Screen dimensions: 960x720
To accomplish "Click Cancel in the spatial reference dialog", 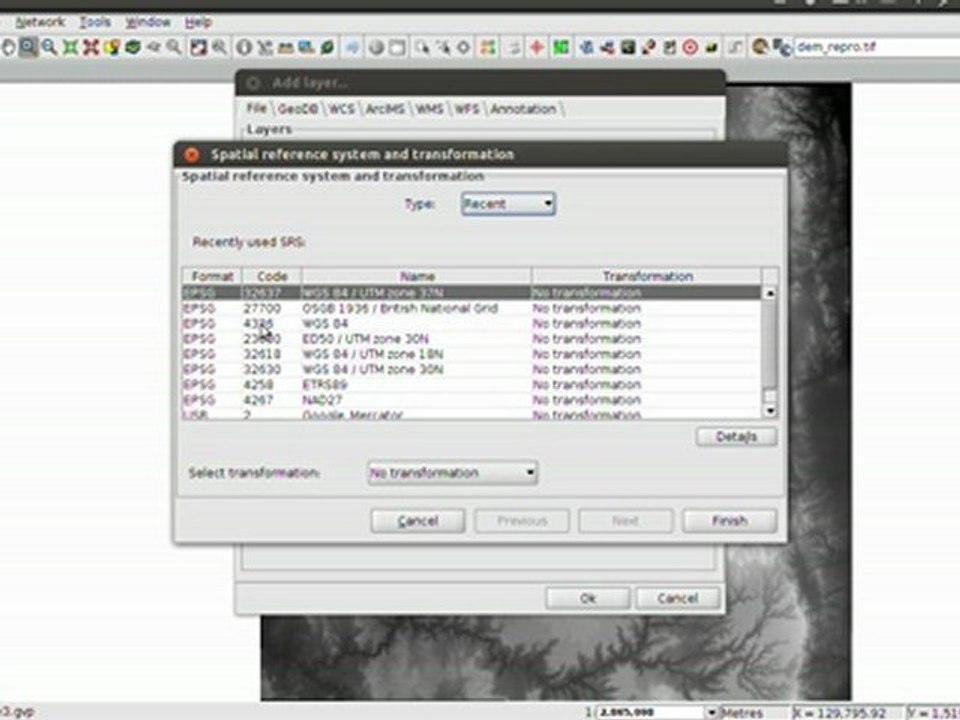I will click(418, 521).
